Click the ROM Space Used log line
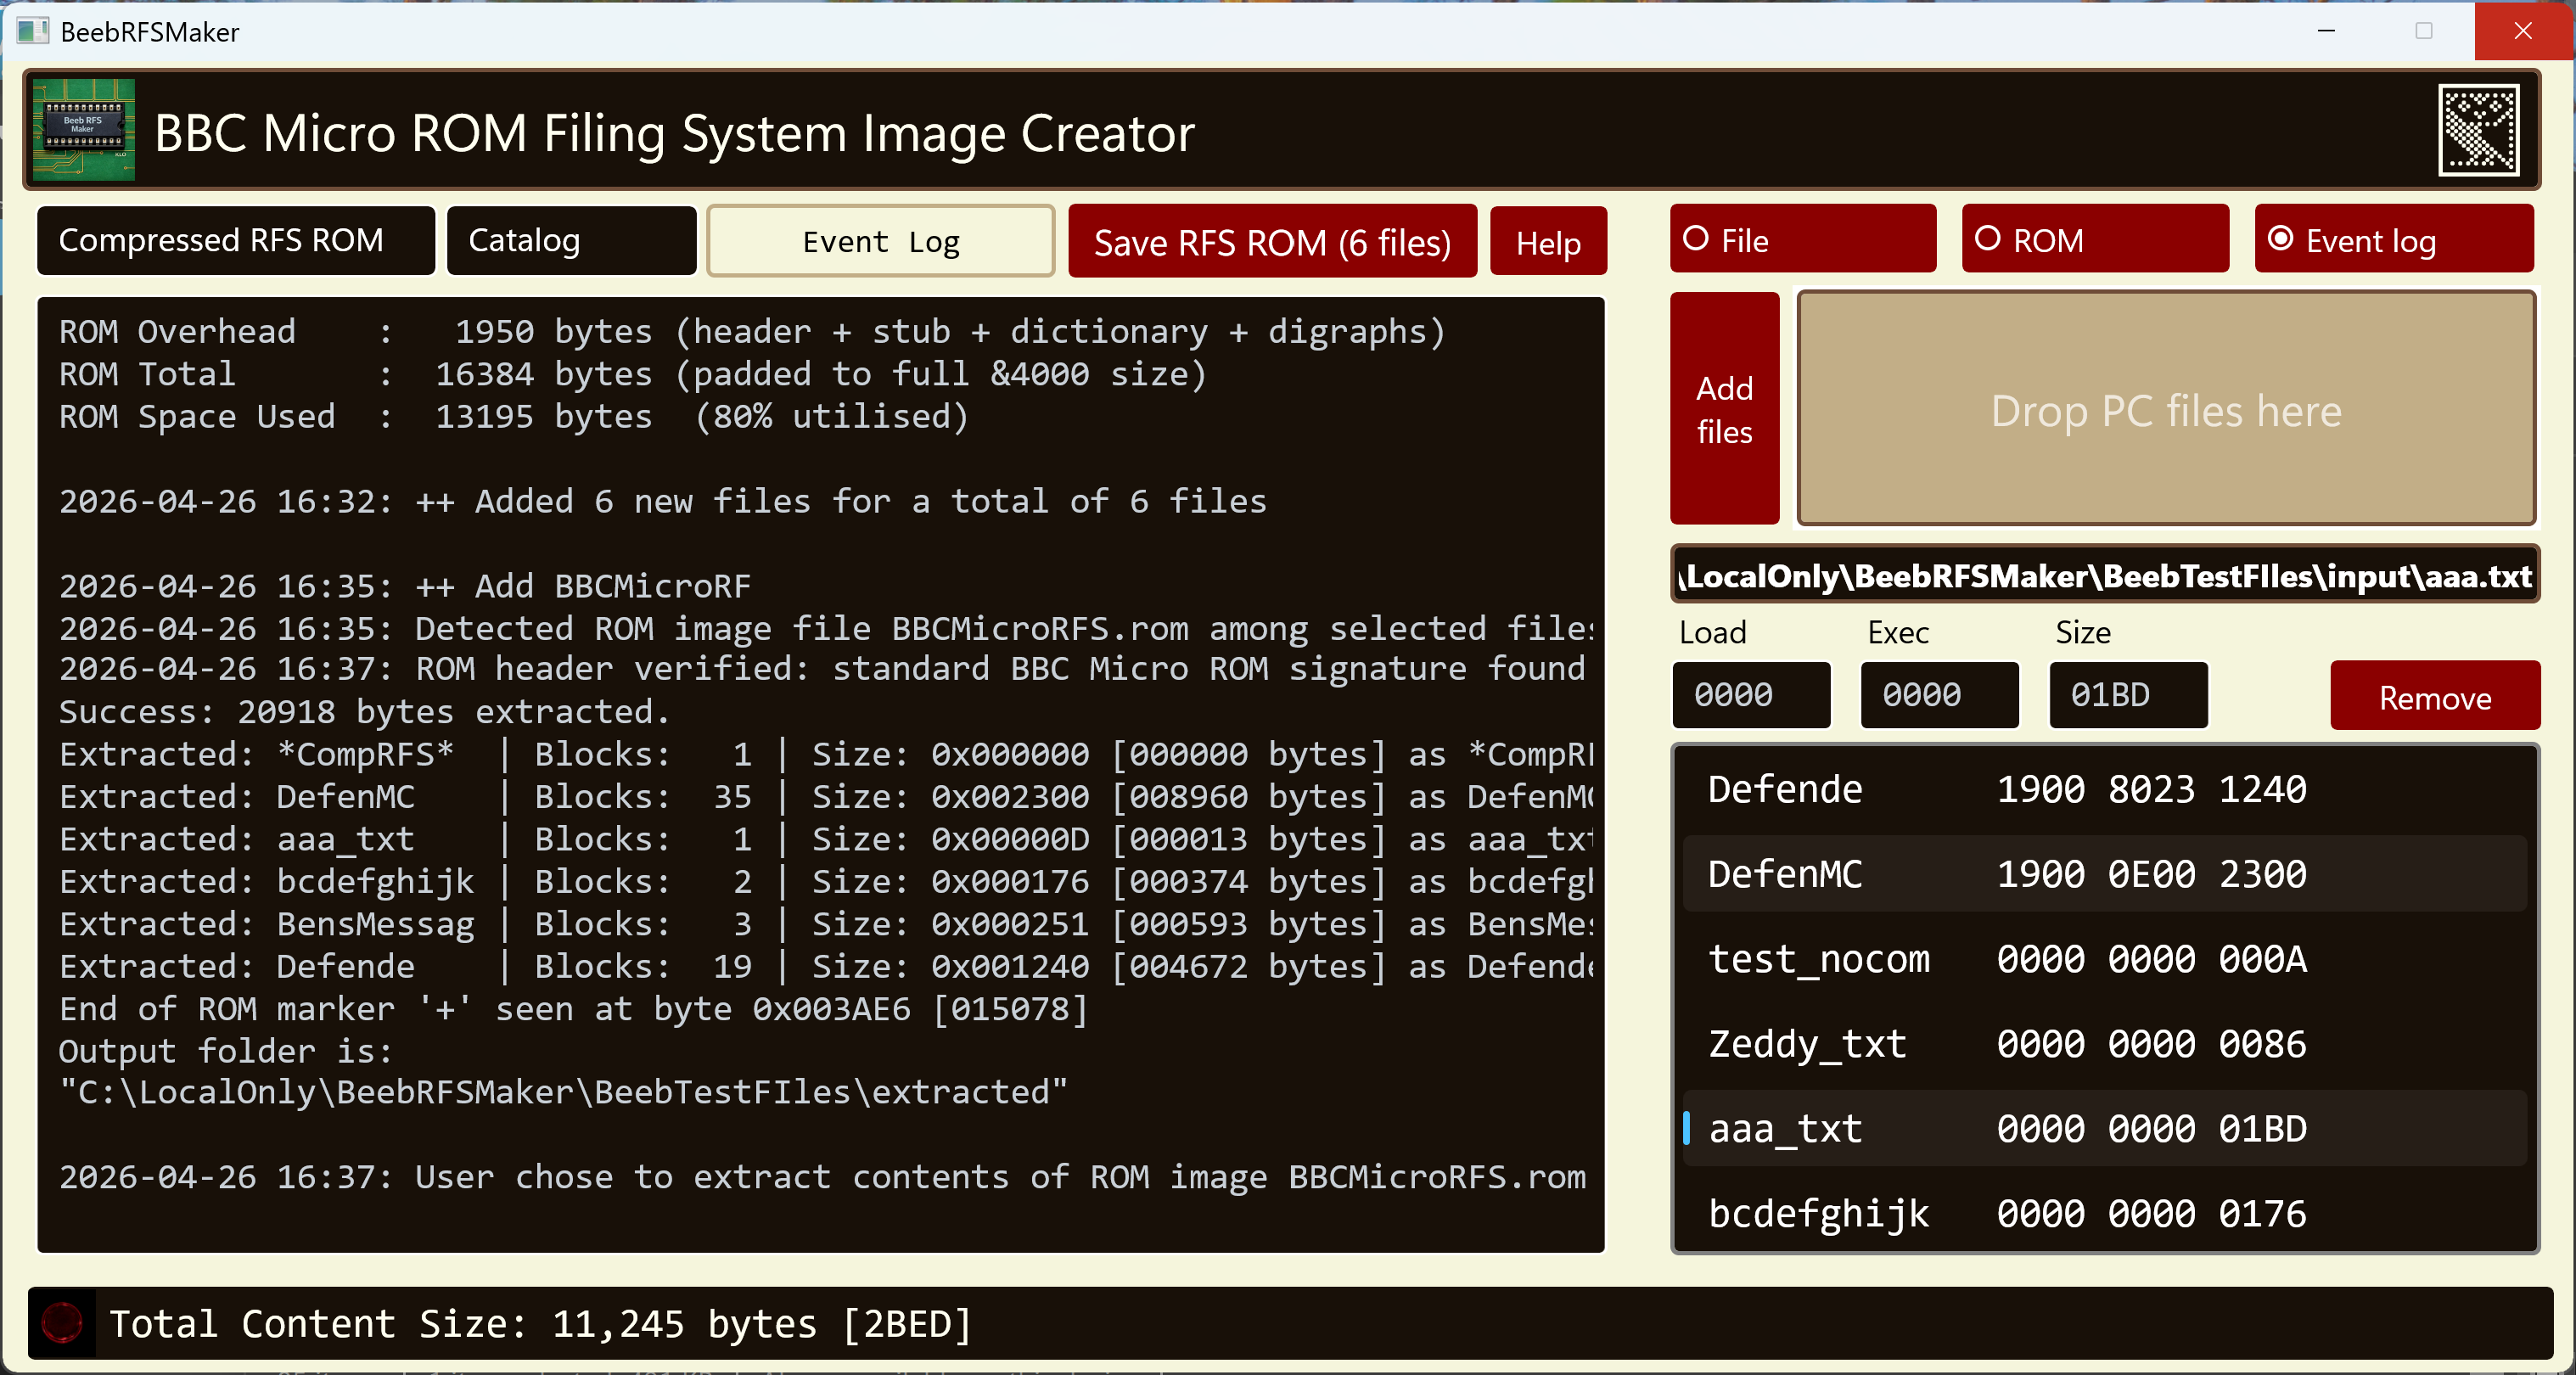Viewport: 2576px width, 1375px height. (514, 416)
